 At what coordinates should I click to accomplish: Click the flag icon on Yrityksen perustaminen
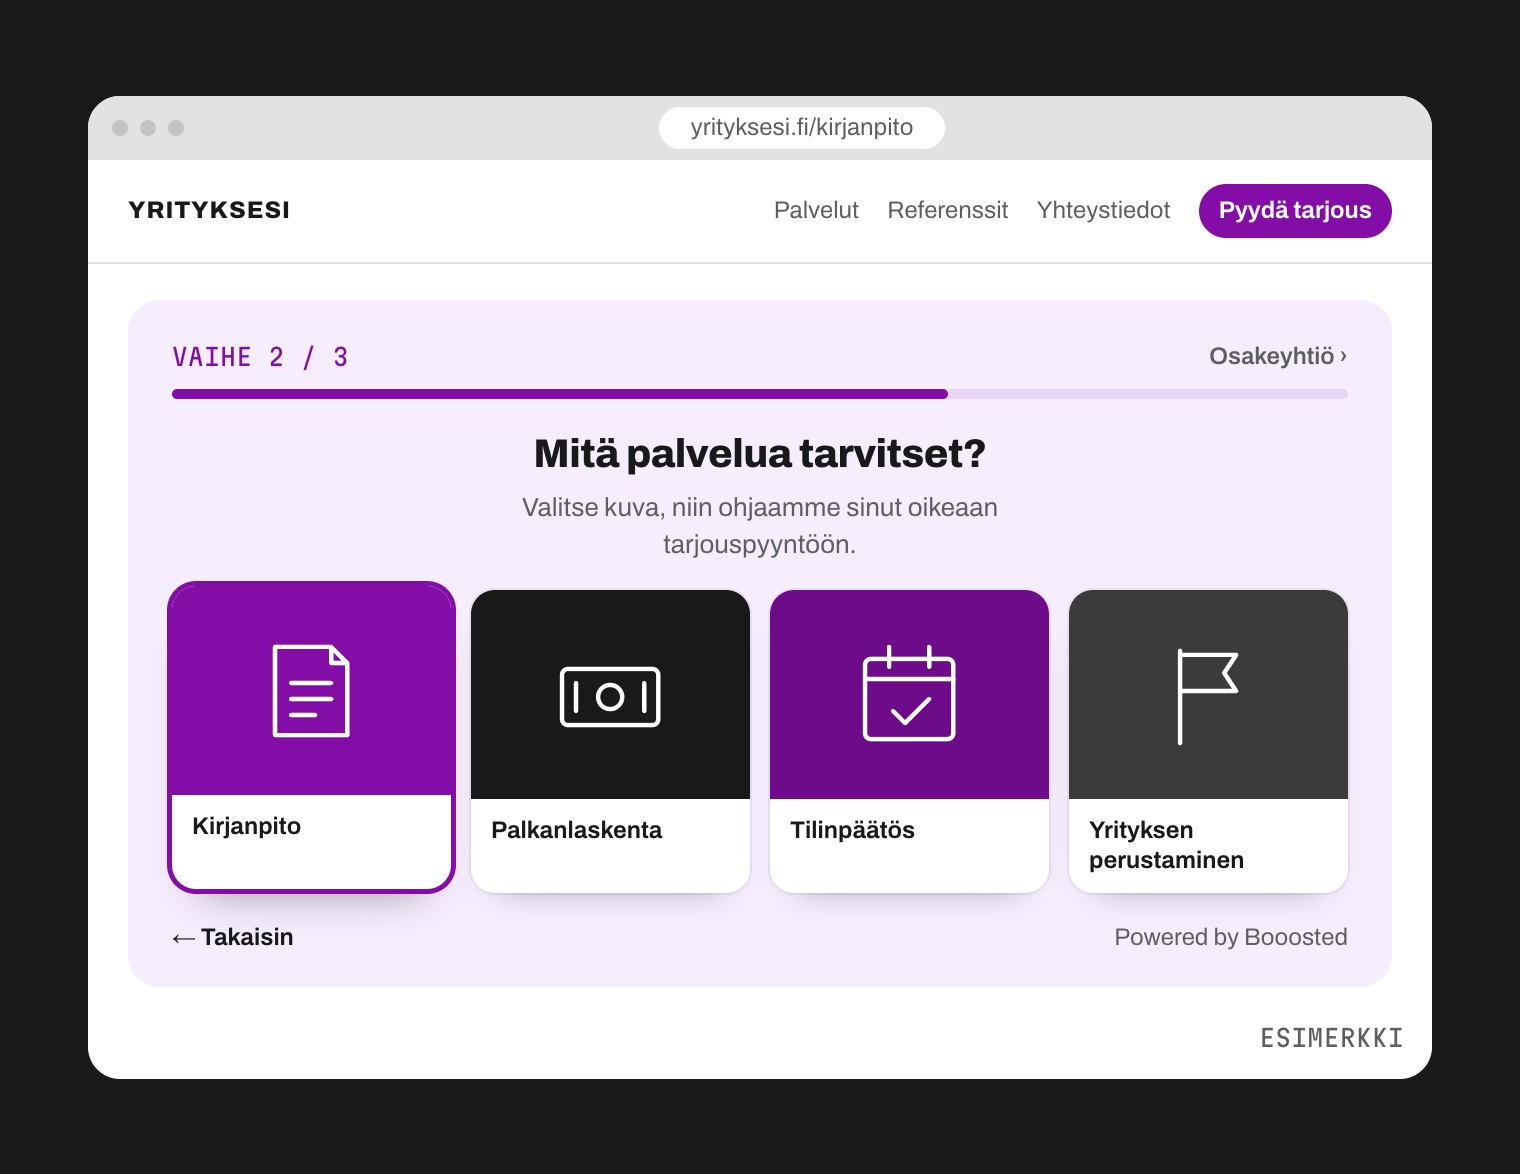tap(1208, 697)
